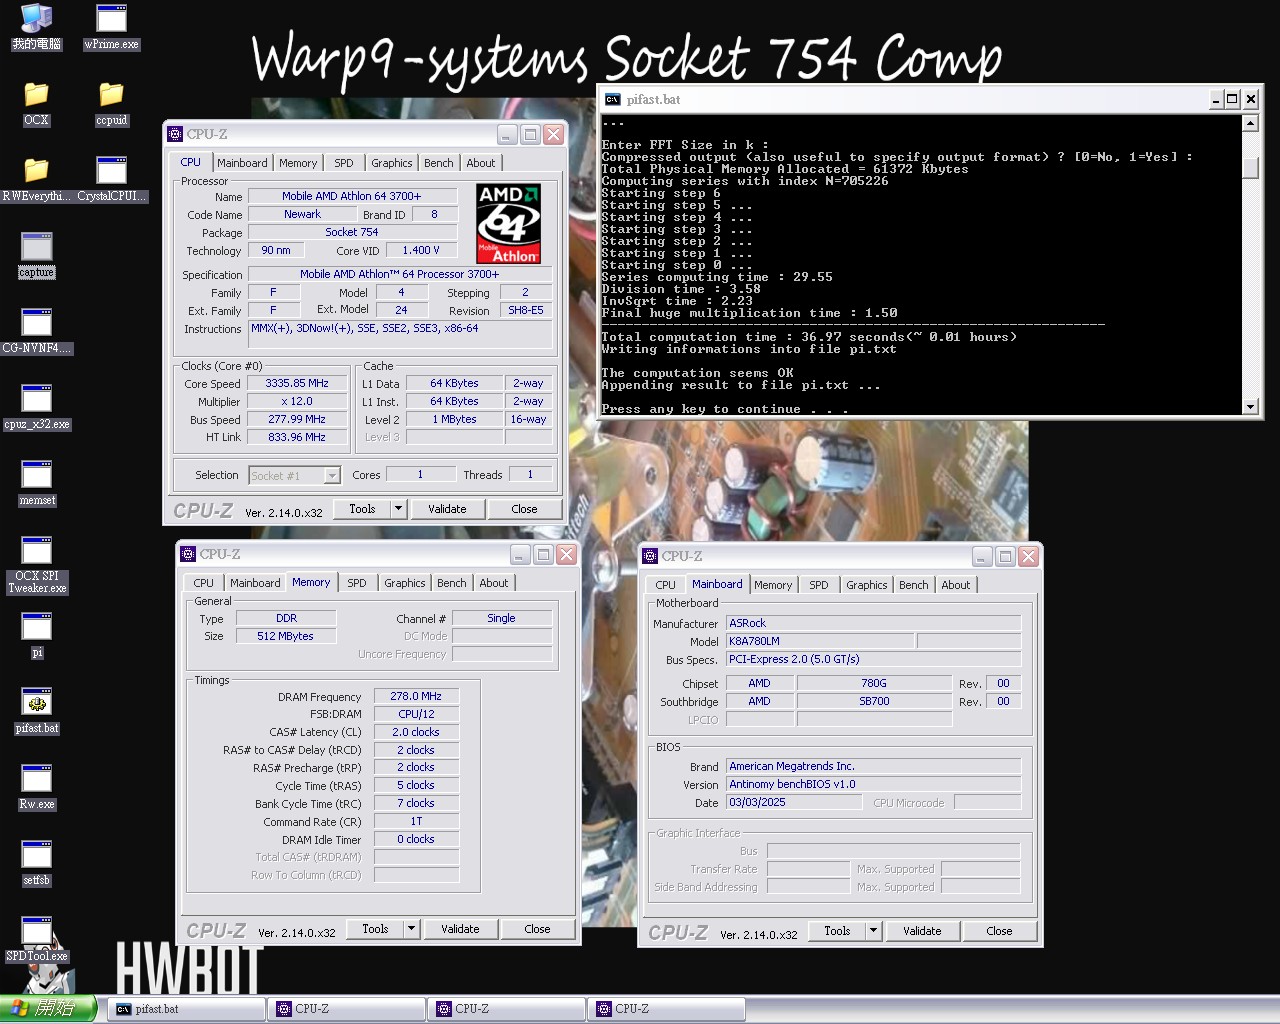Click the Socket 754 package value

tap(352, 232)
